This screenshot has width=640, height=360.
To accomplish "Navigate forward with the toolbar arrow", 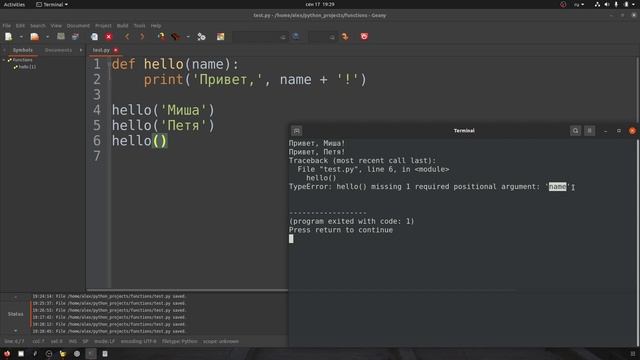I will [x=142, y=37].
